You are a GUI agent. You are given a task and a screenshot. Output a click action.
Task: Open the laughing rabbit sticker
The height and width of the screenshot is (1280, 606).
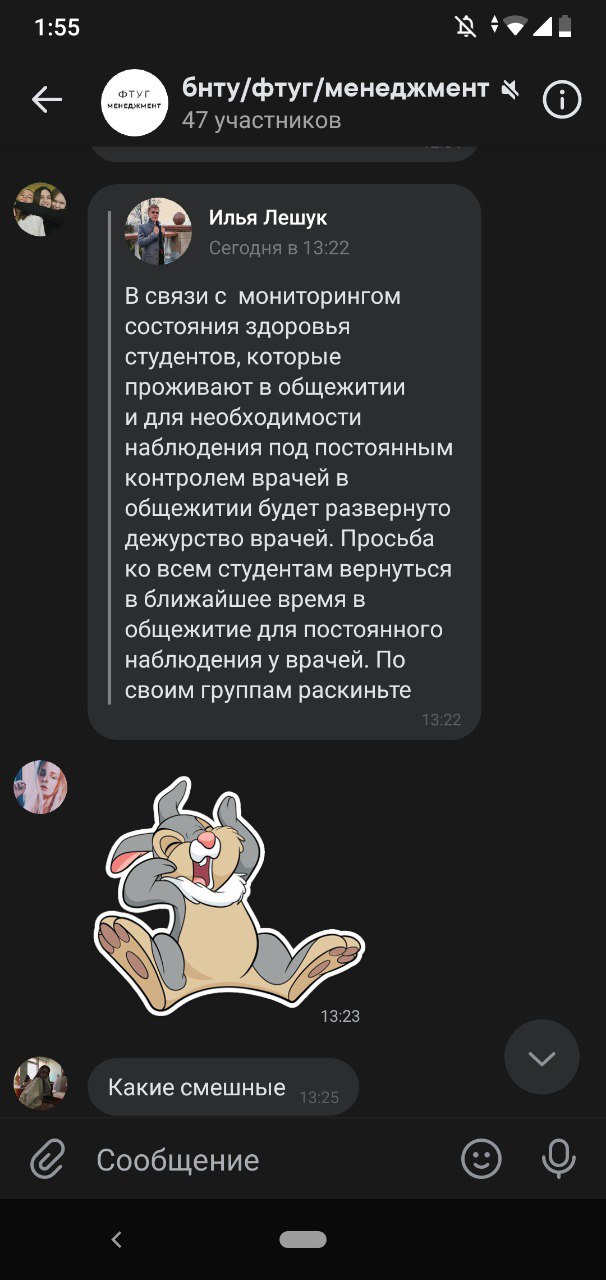tap(229, 895)
